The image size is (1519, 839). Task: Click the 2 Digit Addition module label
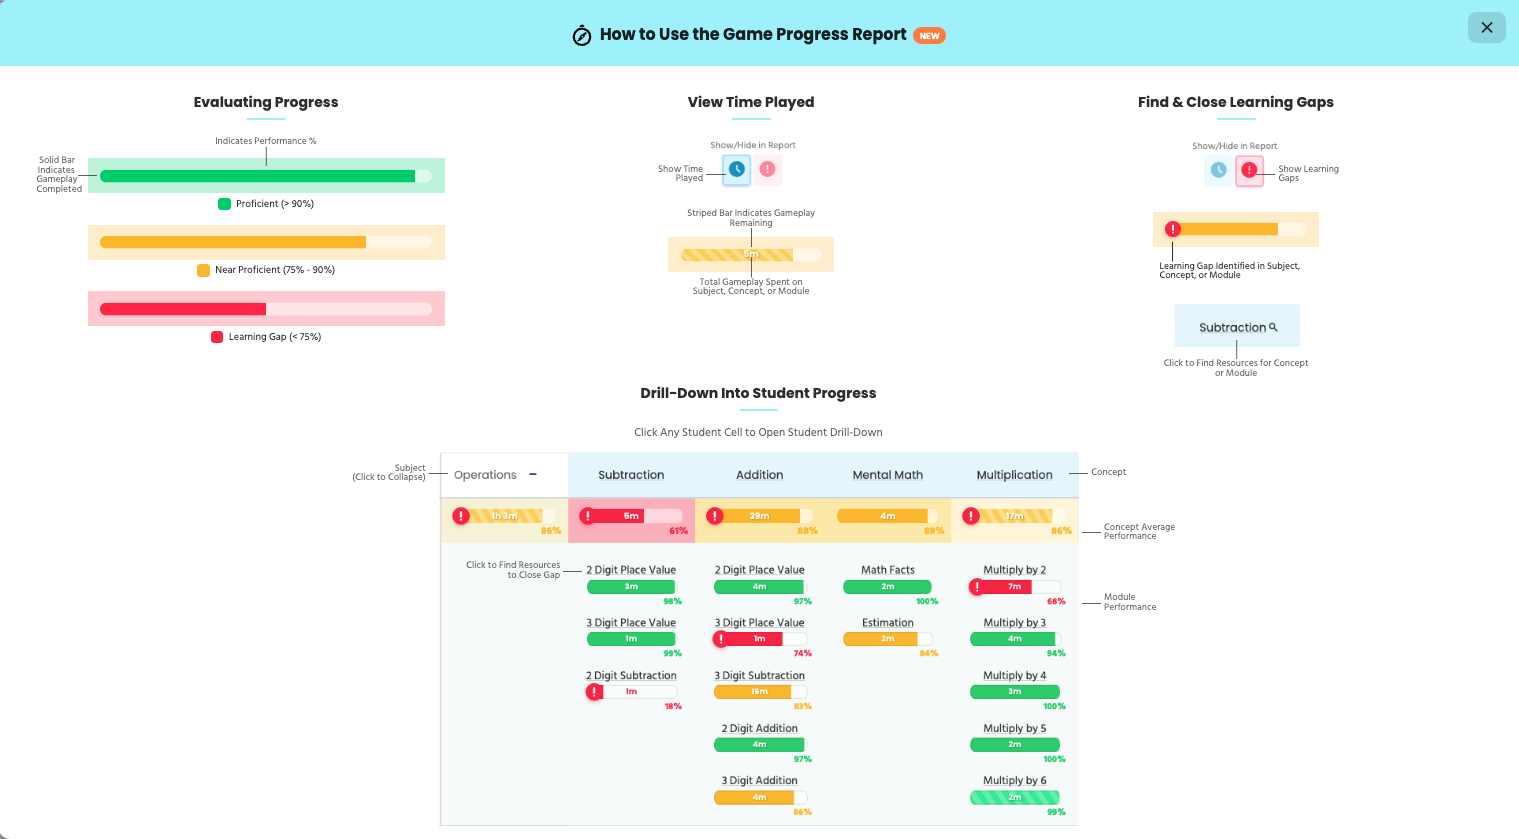coord(760,729)
